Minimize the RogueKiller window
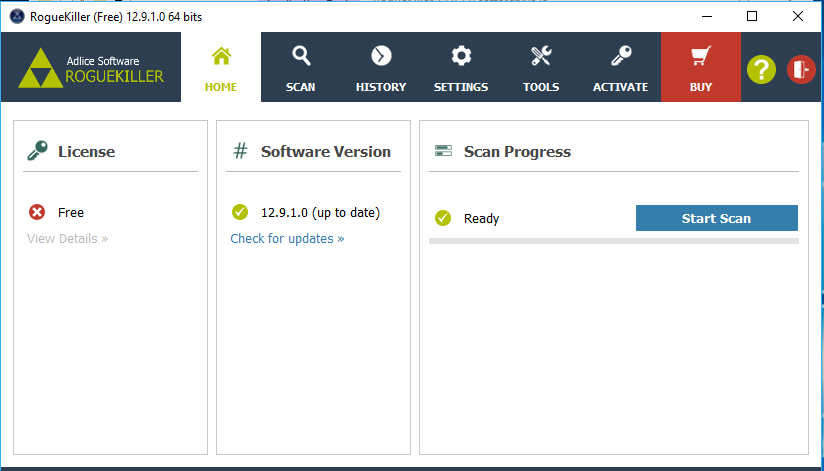824x471 pixels. click(707, 16)
